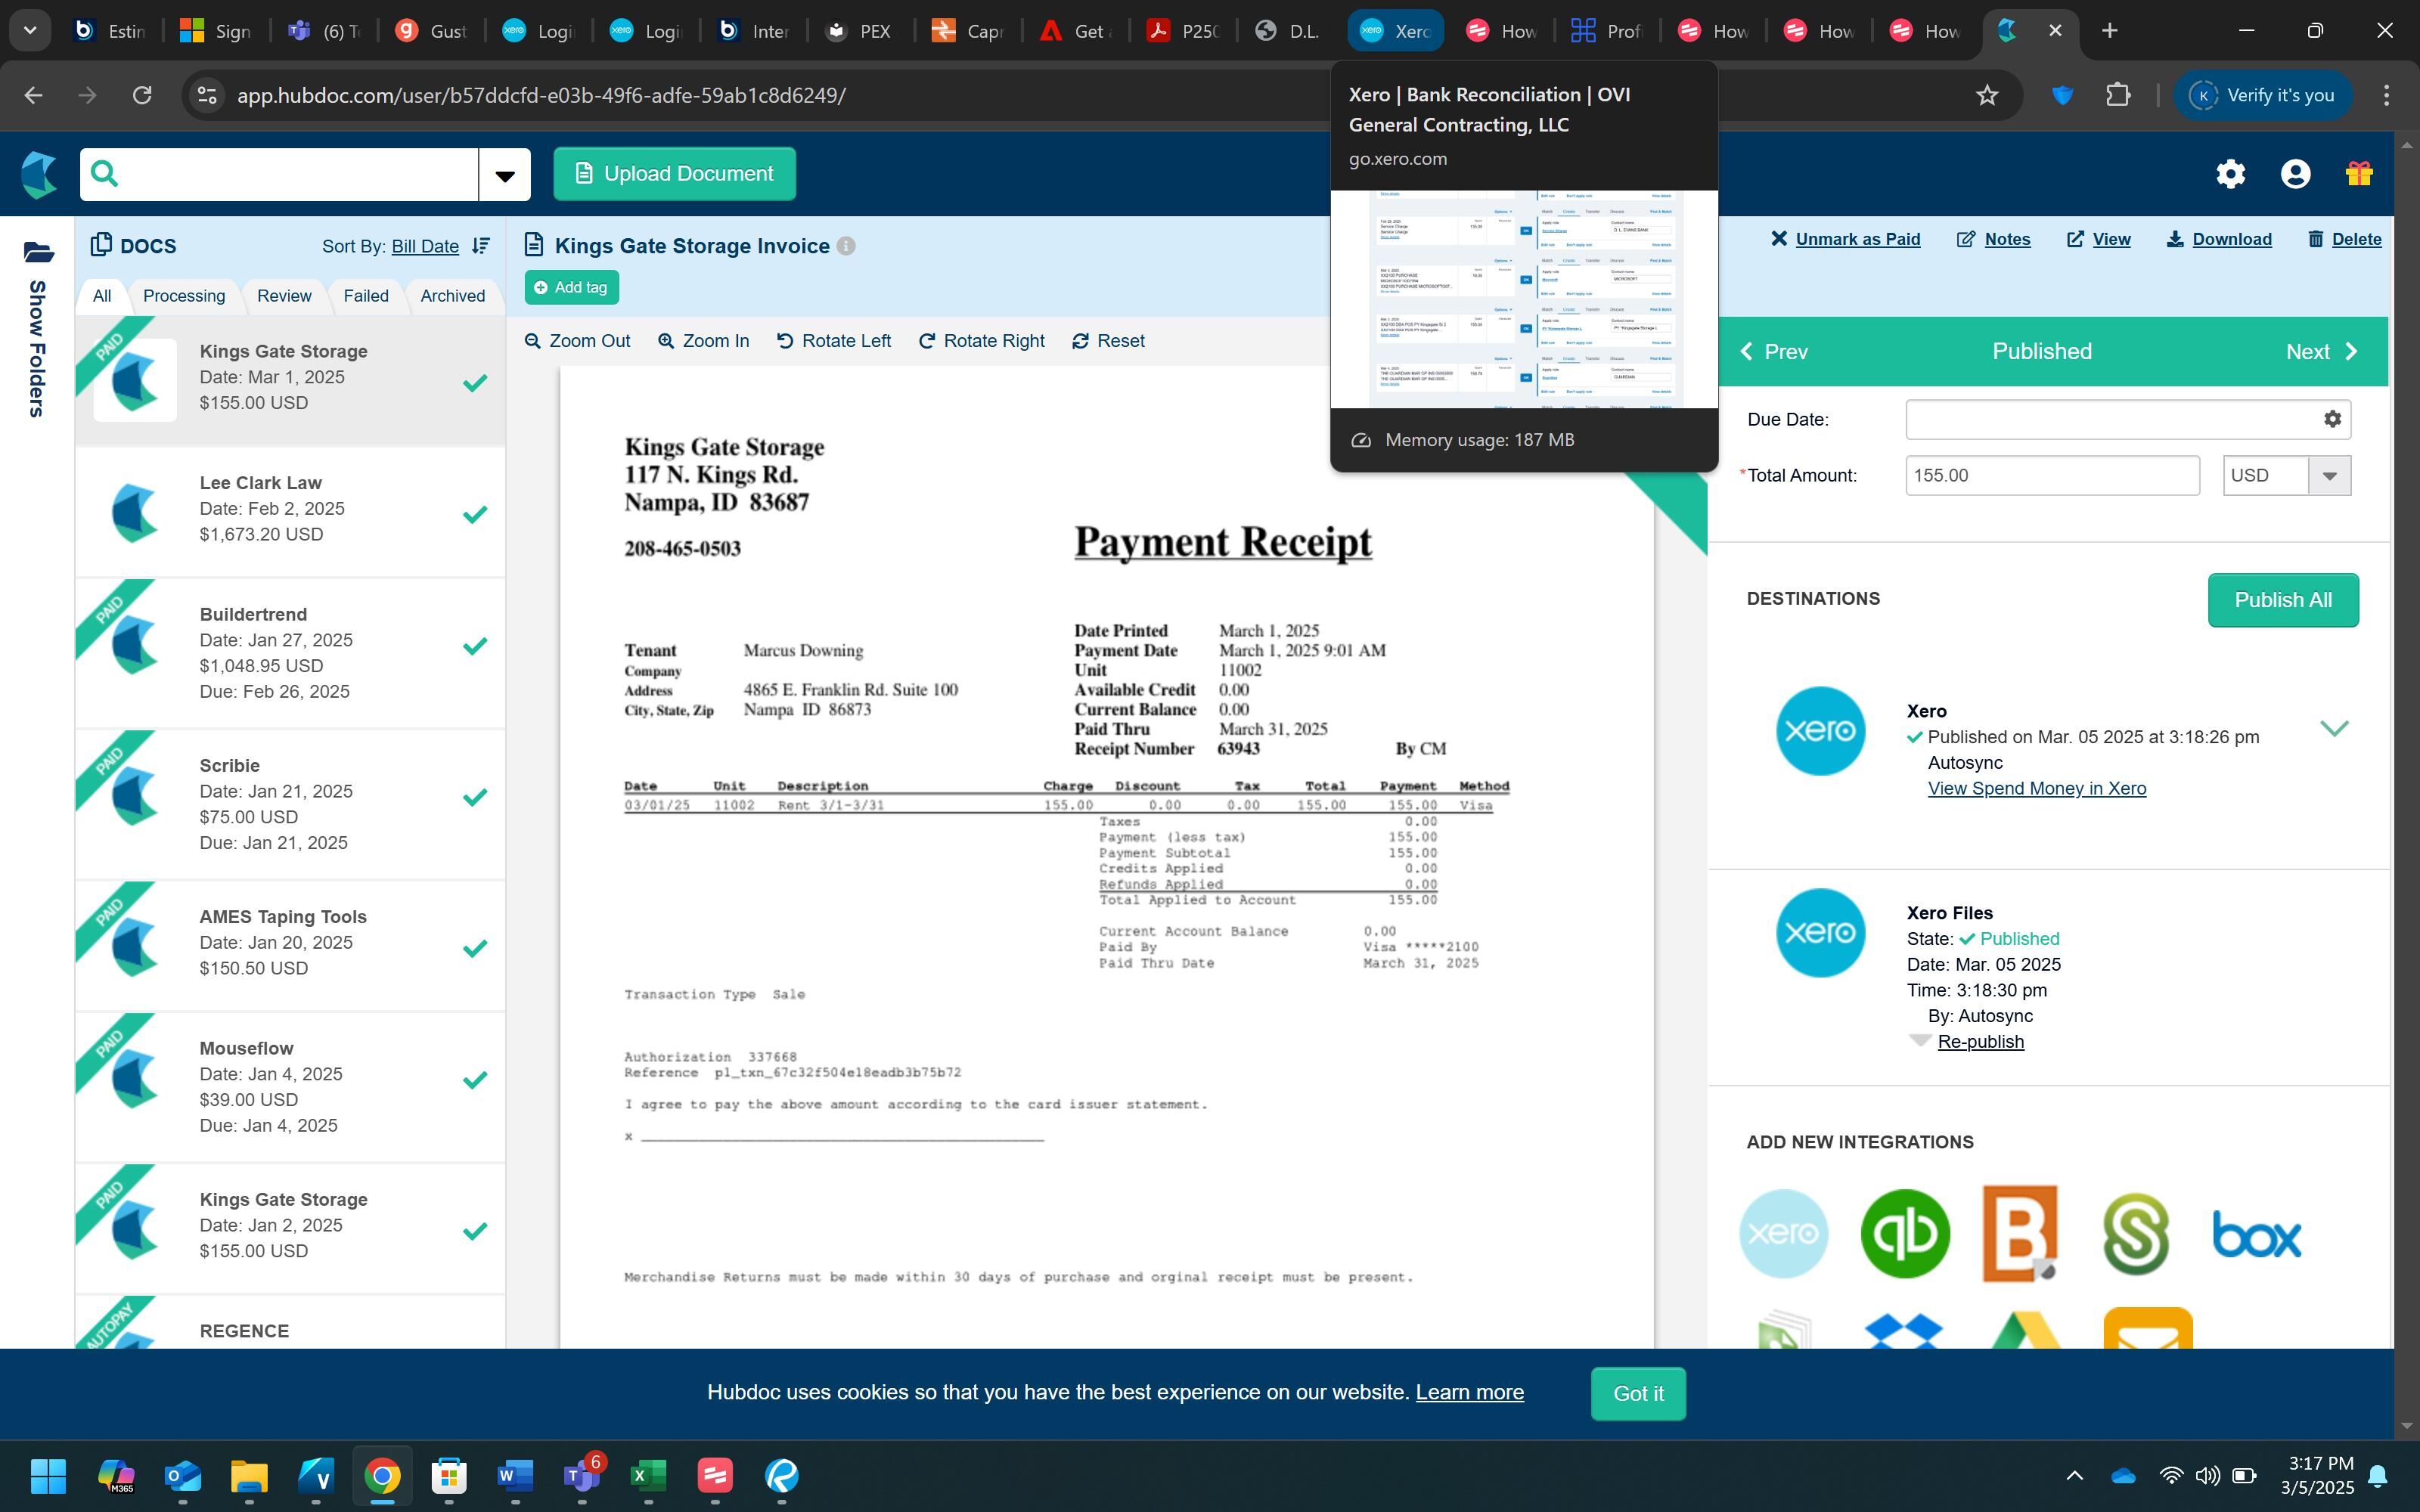Click the Publish All button
The height and width of the screenshot is (1512, 2420).
tap(2282, 600)
